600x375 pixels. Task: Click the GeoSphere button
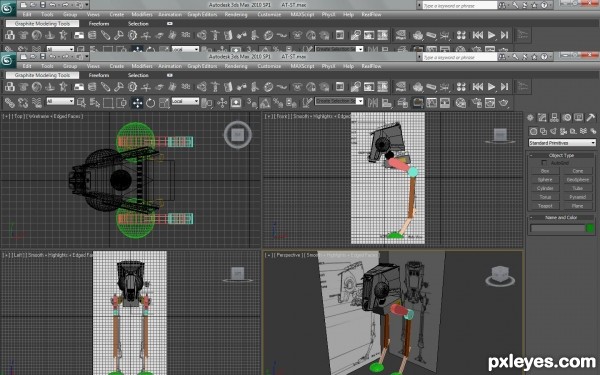tap(577, 179)
